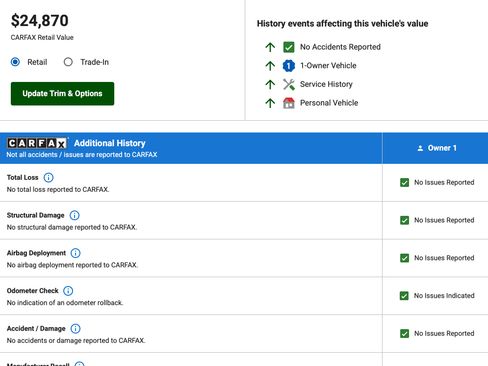Click Total Loss row title
The image size is (488, 366).
23,178
